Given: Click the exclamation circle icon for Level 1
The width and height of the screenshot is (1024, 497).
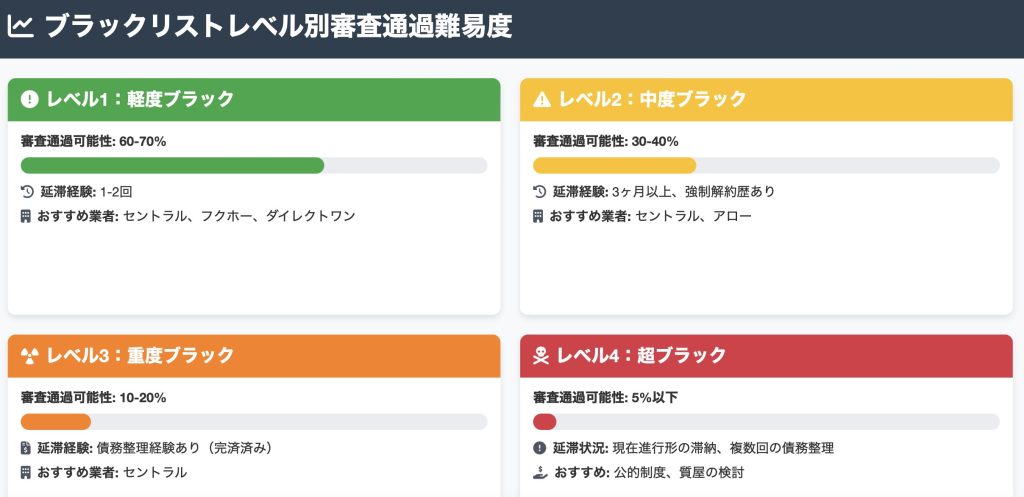Looking at the screenshot, I should [29, 99].
